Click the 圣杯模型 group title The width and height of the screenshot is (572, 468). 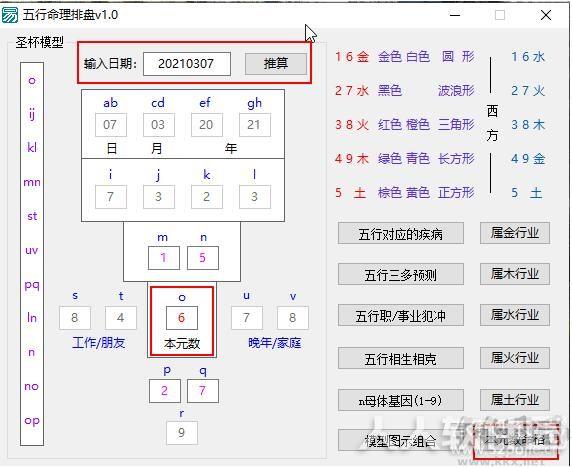point(39,42)
